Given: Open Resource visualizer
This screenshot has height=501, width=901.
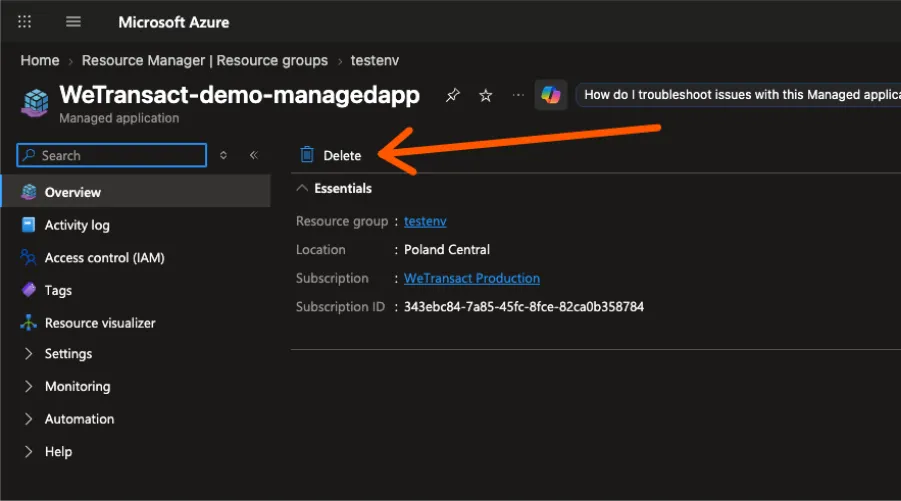Looking at the screenshot, I should 100,323.
